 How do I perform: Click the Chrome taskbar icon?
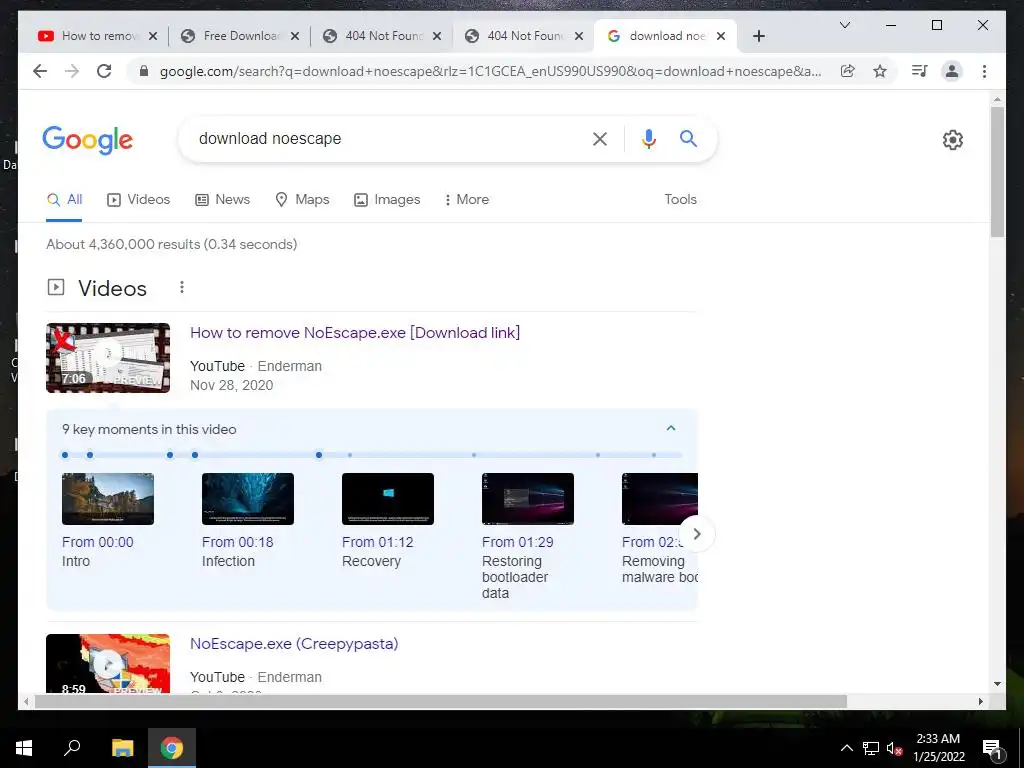172,748
